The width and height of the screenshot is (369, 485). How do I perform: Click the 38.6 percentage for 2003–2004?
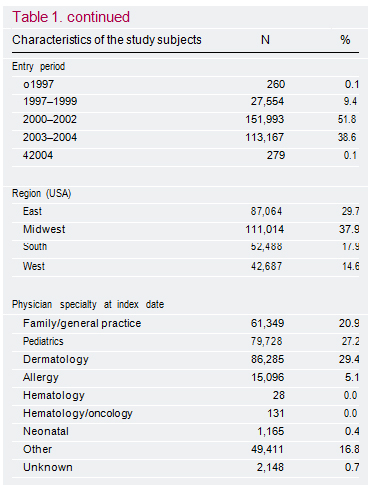347,137
